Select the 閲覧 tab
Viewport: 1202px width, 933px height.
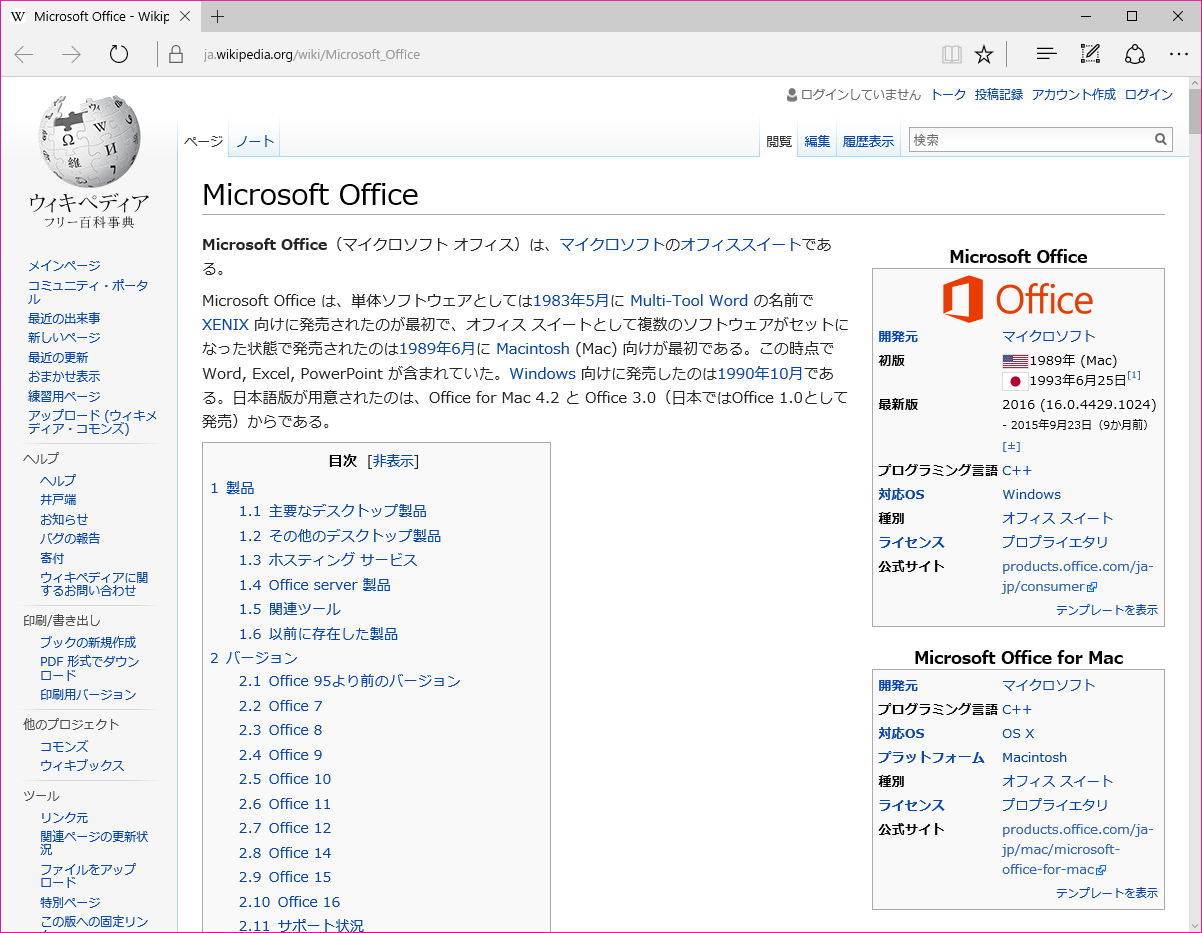779,142
